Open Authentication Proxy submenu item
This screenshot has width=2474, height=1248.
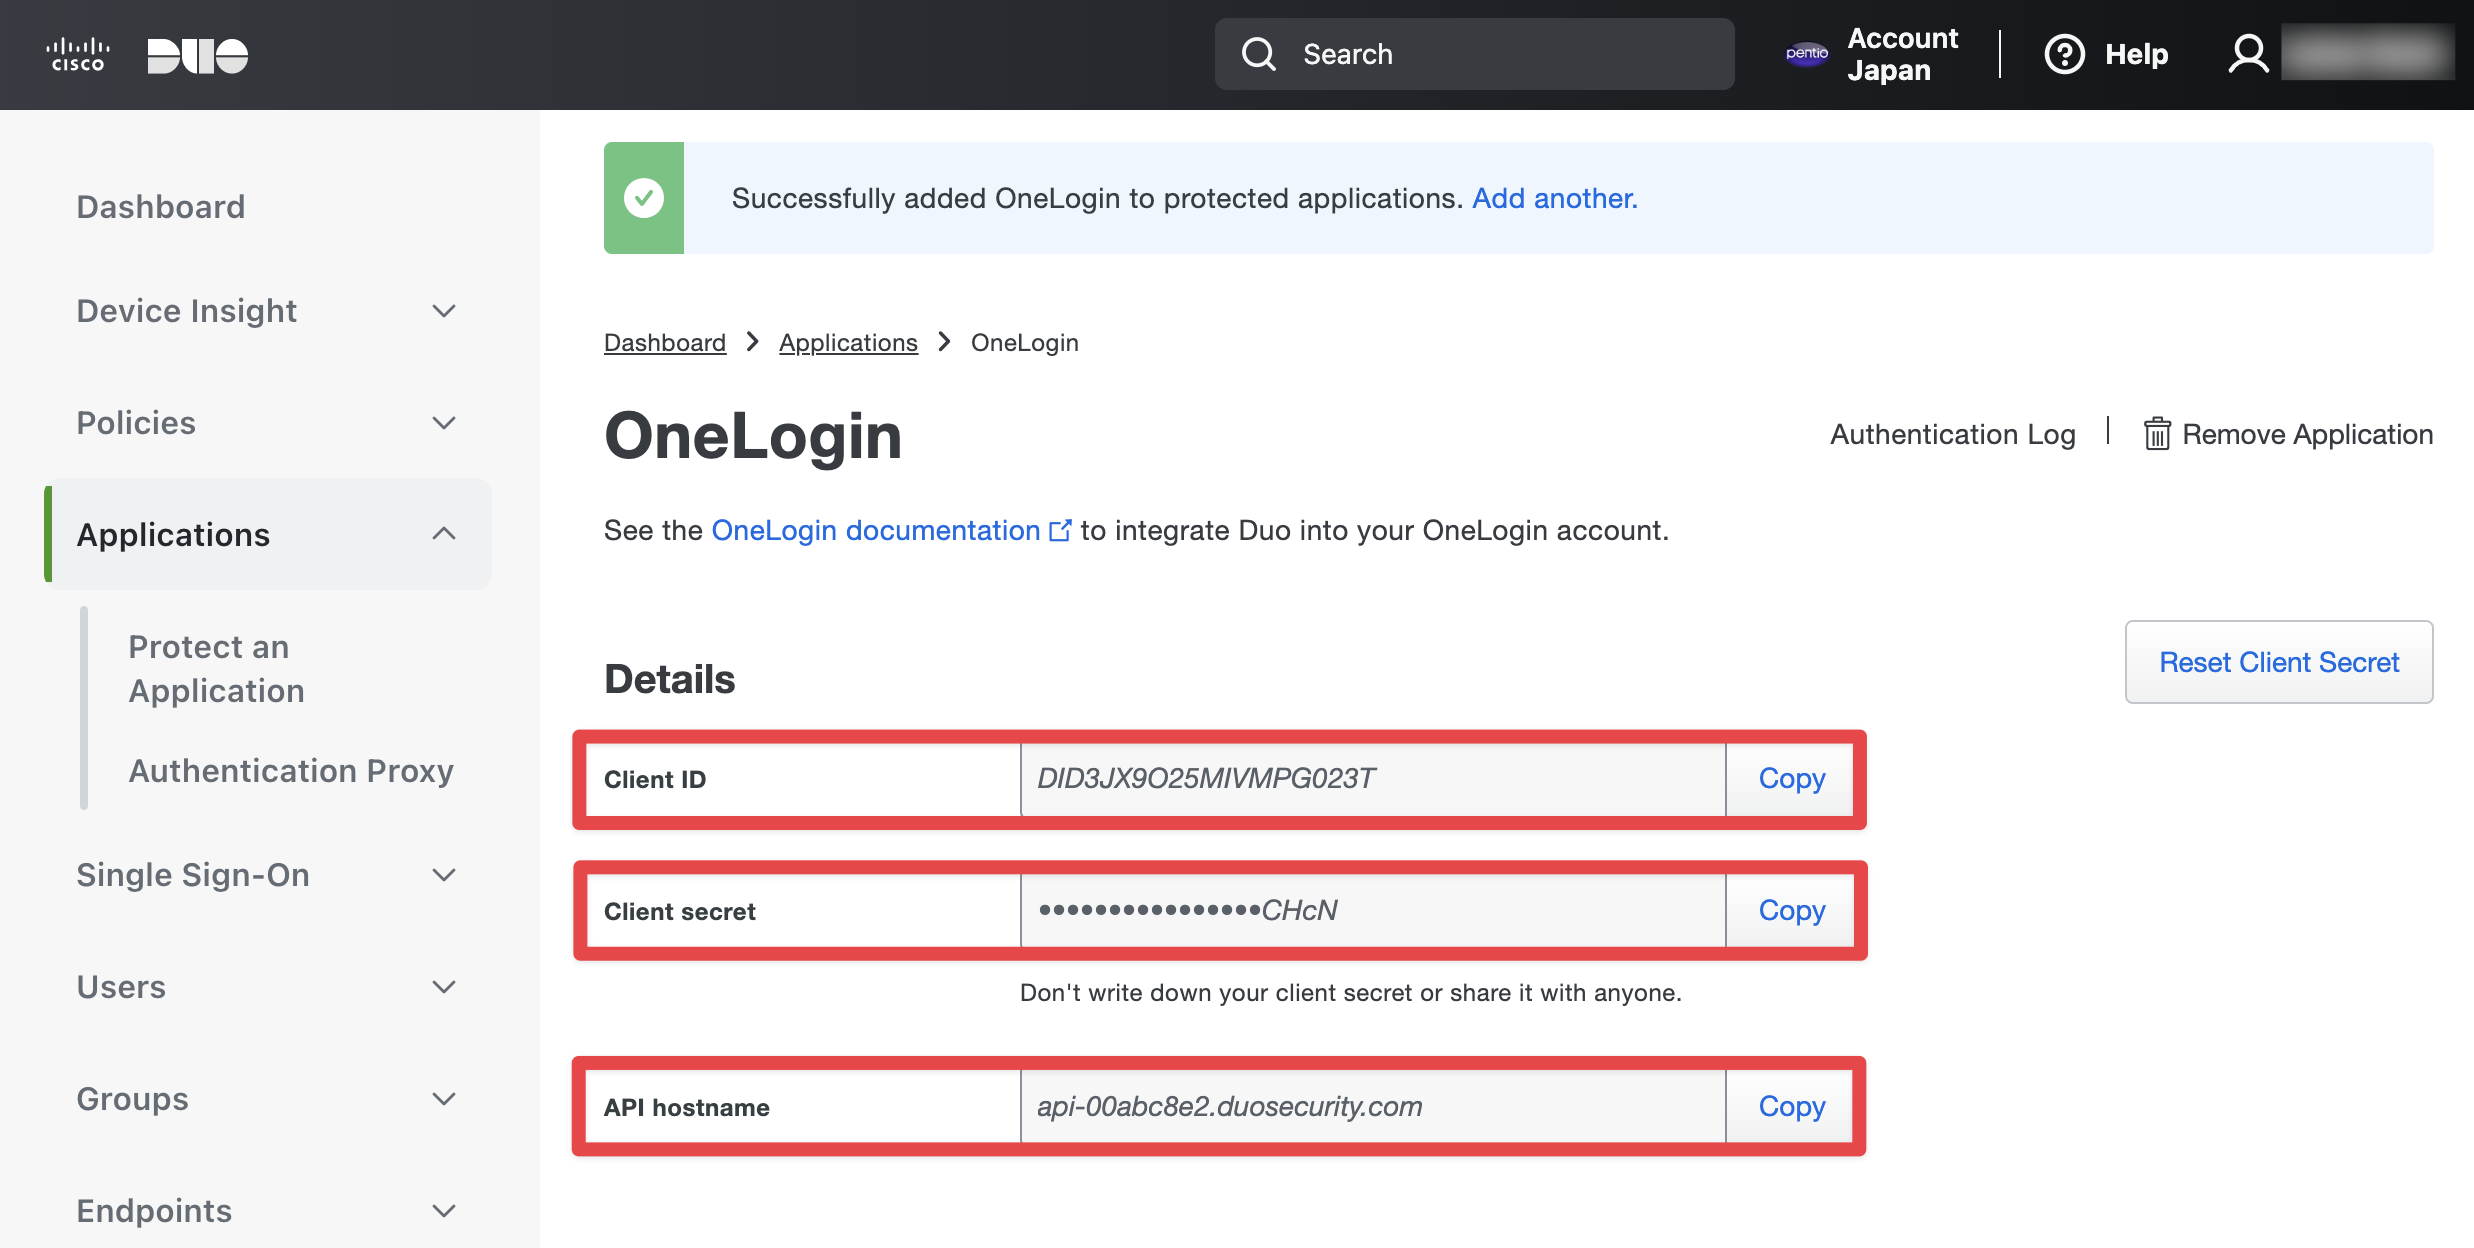[291, 771]
